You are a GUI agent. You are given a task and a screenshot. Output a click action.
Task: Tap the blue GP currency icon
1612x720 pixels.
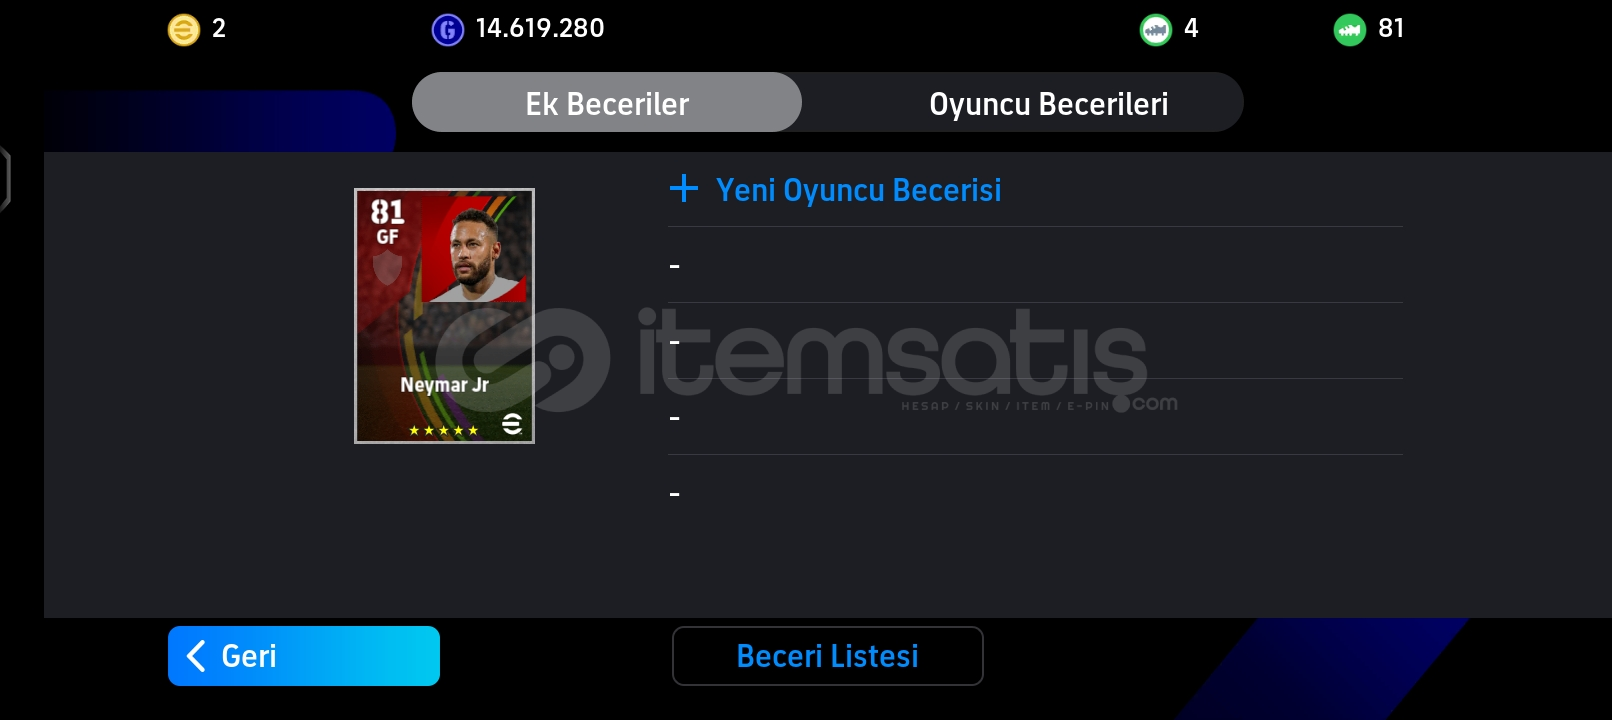coord(447,30)
